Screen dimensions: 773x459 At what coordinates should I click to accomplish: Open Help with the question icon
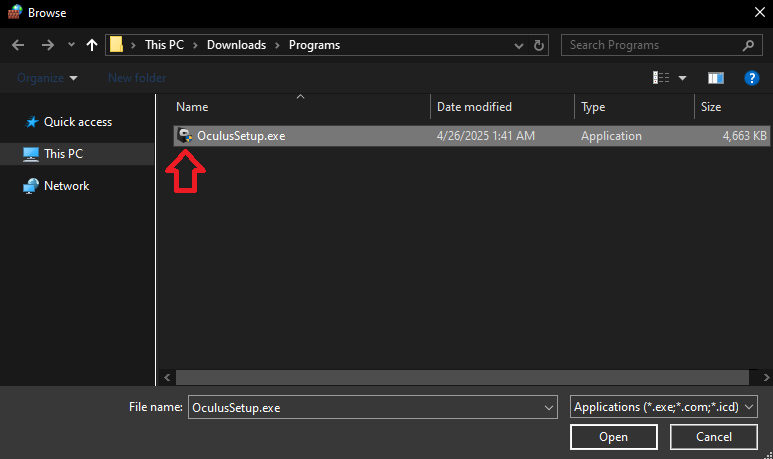click(751, 78)
